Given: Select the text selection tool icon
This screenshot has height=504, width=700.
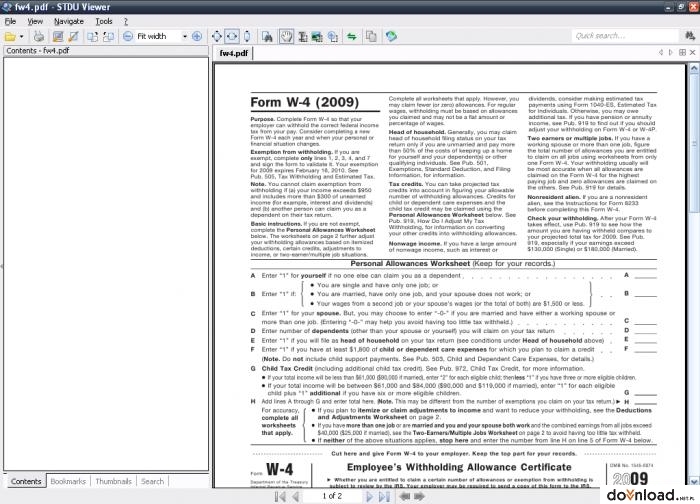Looking at the screenshot, I should click(303, 37).
